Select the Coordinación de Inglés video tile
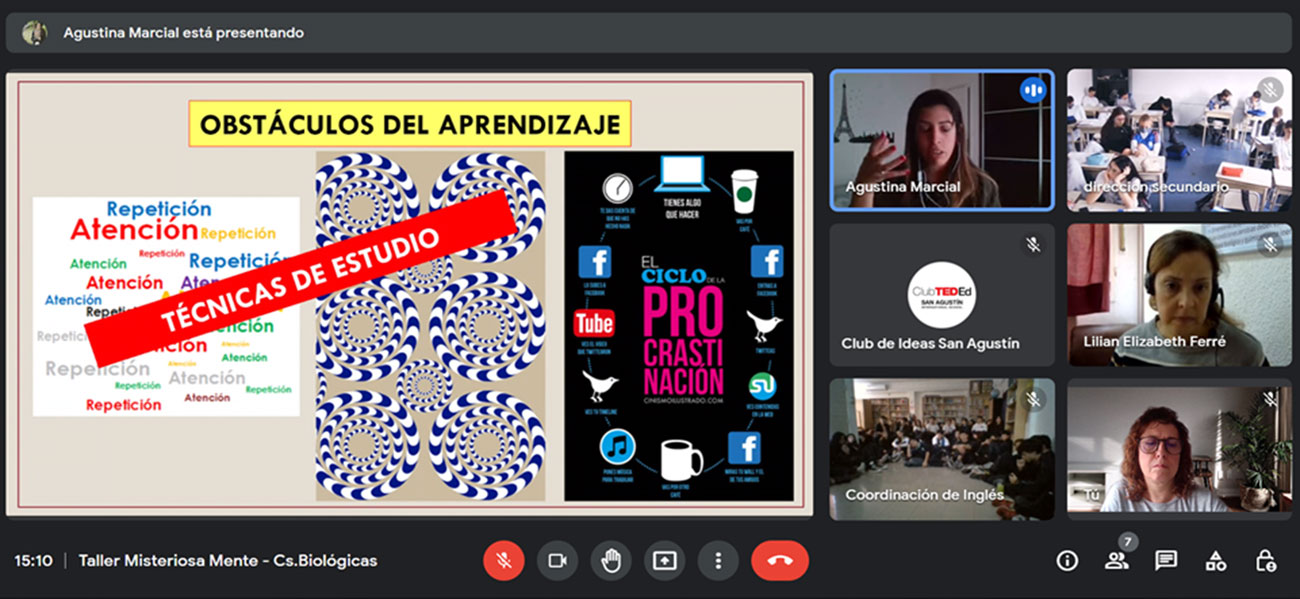Screen dimensions: 1300x599 [941, 449]
